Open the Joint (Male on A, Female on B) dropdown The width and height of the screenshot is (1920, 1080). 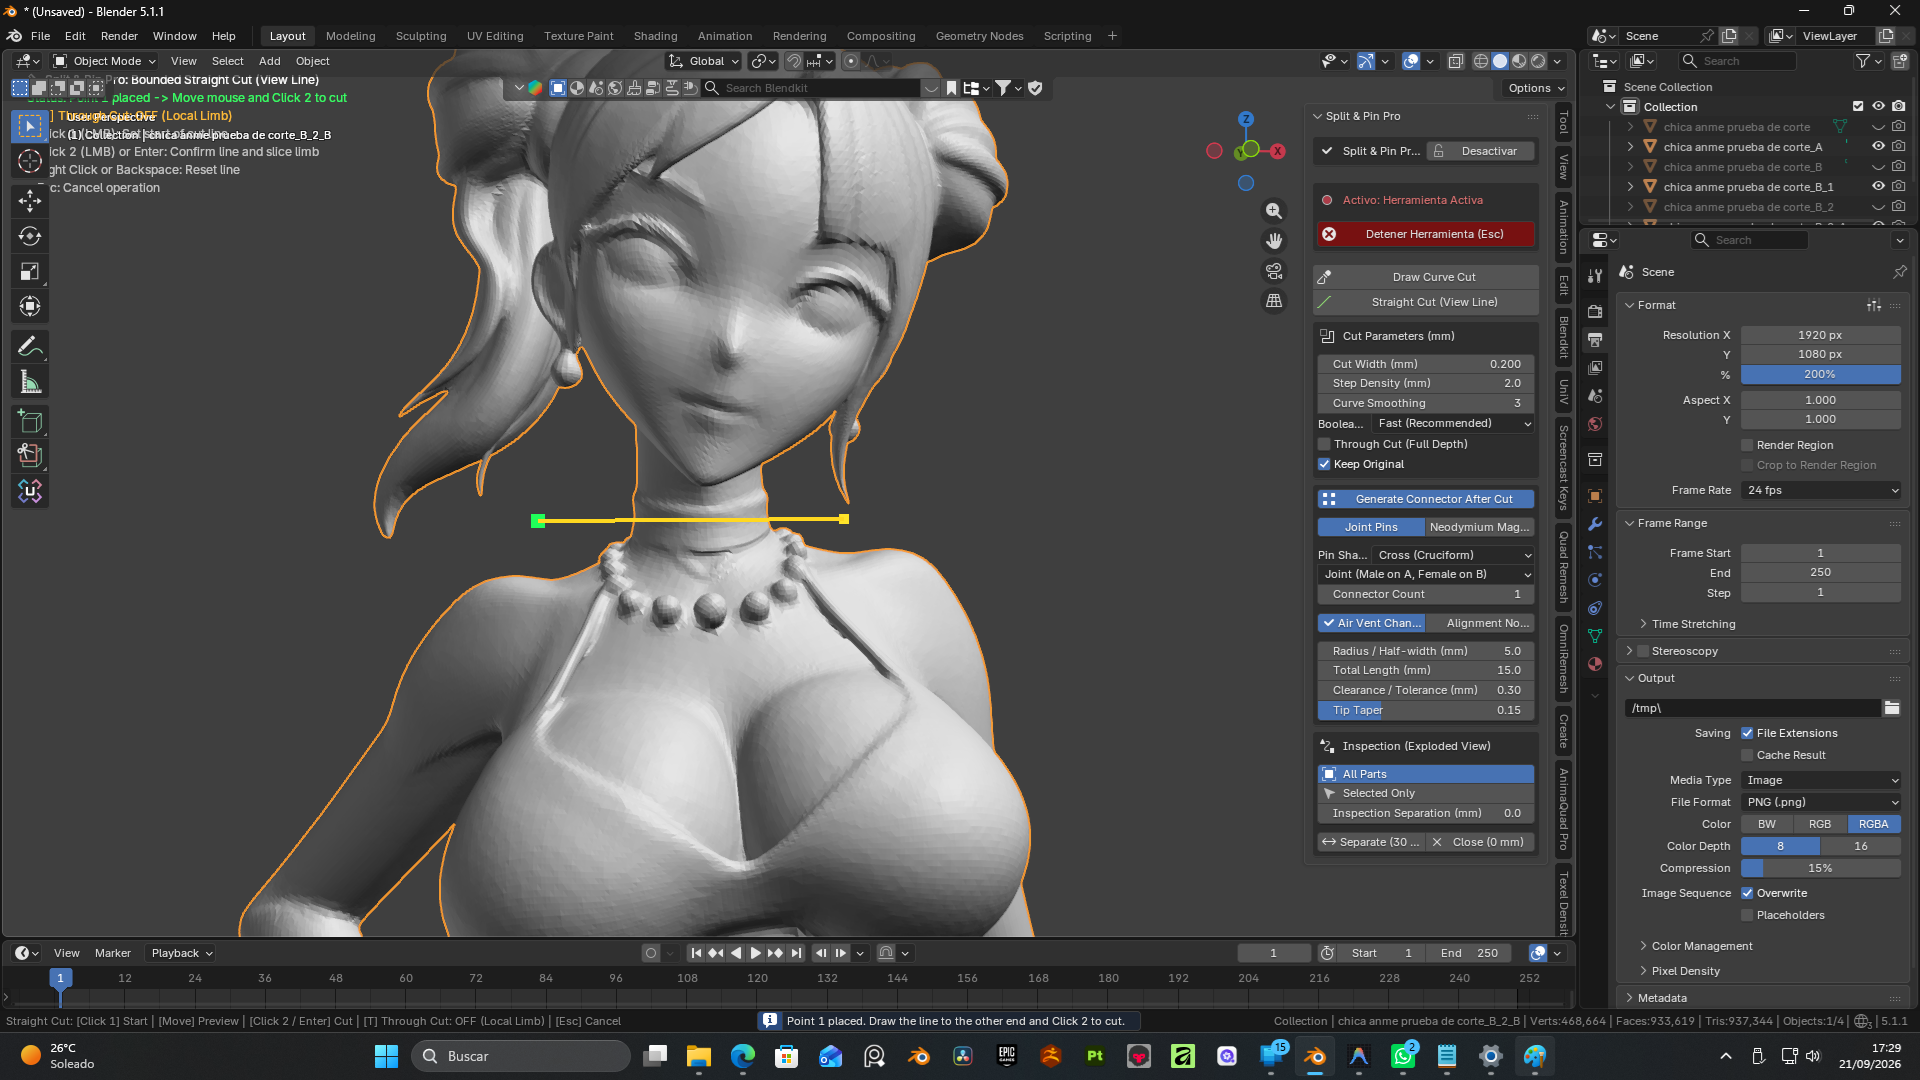click(x=1426, y=575)
